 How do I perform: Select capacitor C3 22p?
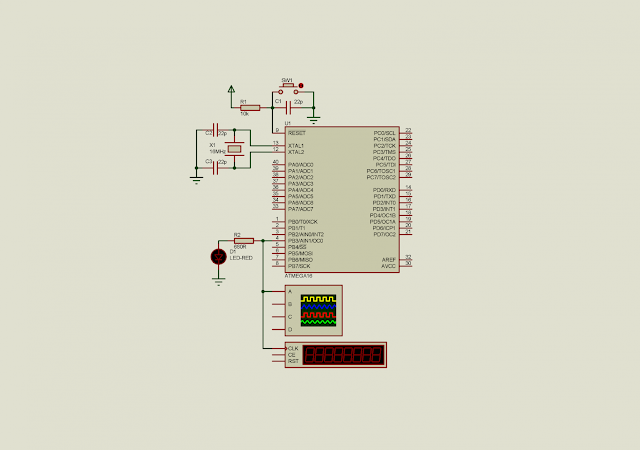click(216, 167)
